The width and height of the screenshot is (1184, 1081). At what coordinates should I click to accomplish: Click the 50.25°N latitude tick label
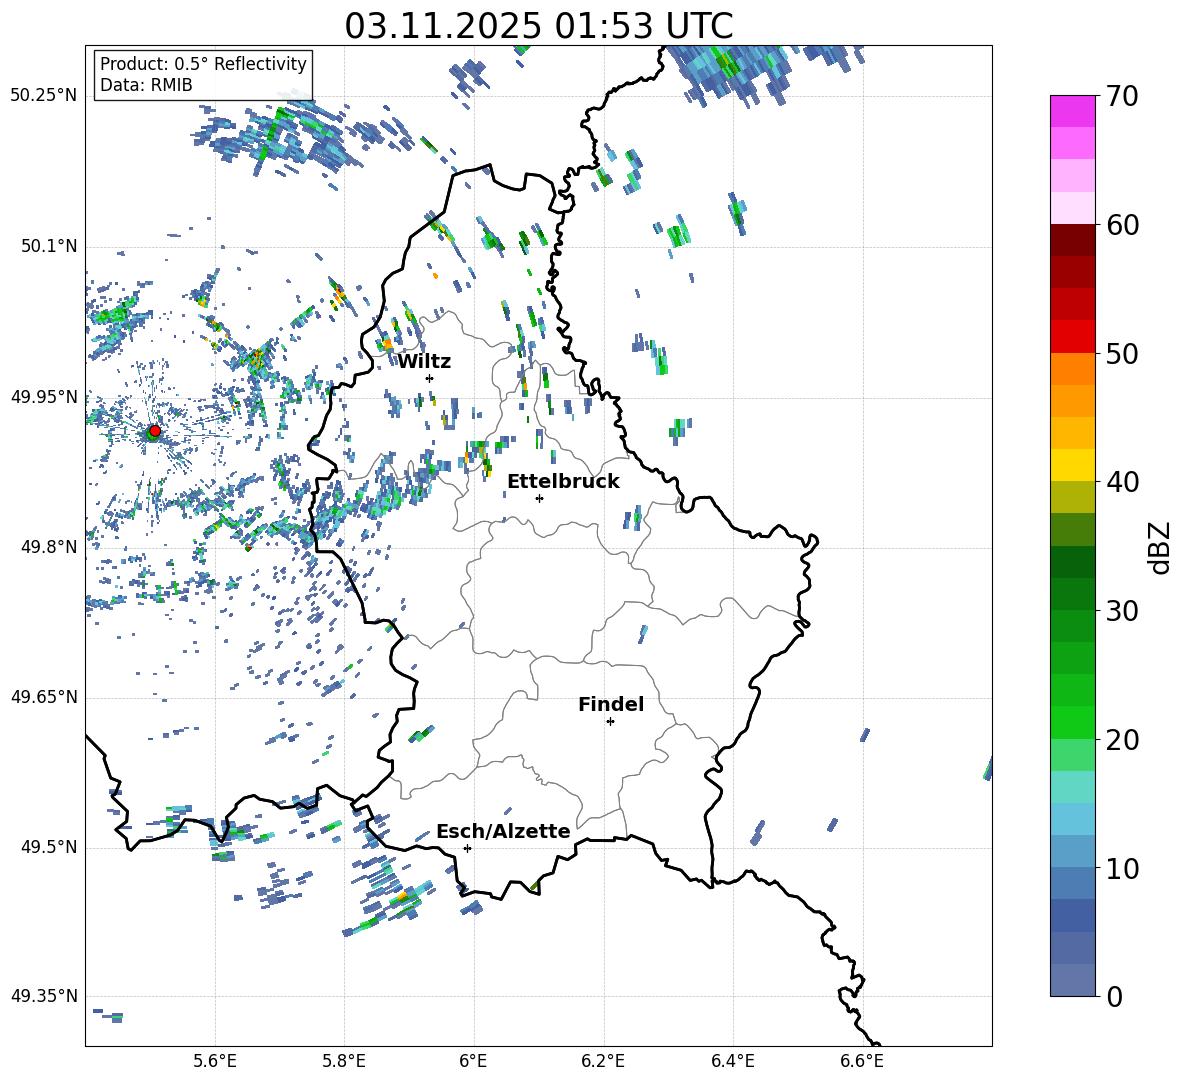click(43, 96)
